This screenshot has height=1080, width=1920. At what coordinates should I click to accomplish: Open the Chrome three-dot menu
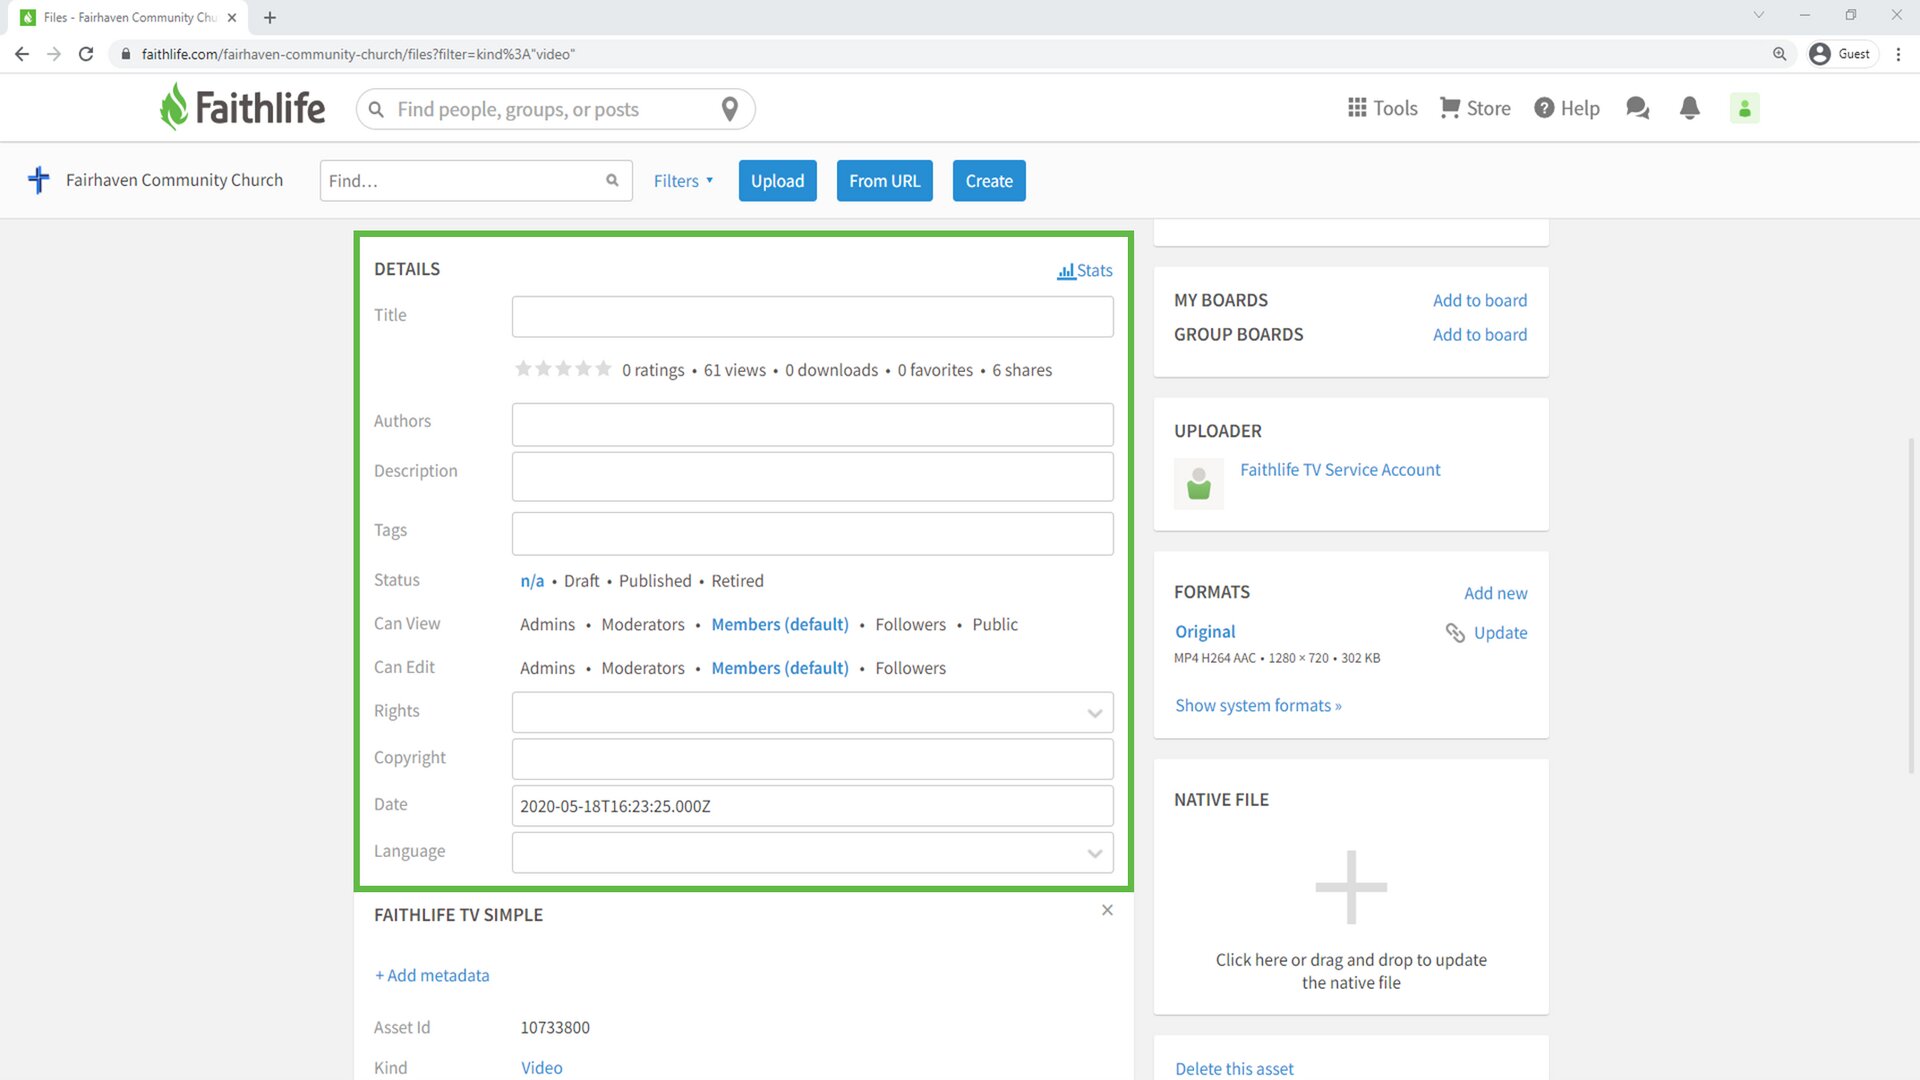click(x=1898, y=54)
